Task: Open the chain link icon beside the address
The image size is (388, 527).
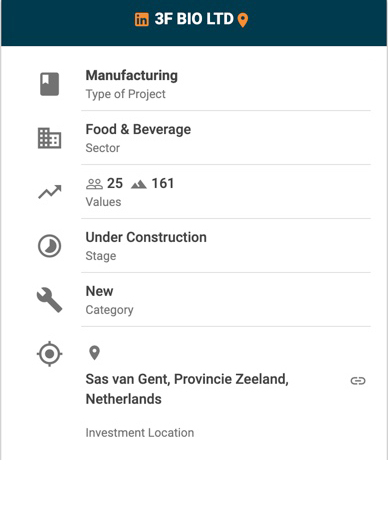Action: 358,381
